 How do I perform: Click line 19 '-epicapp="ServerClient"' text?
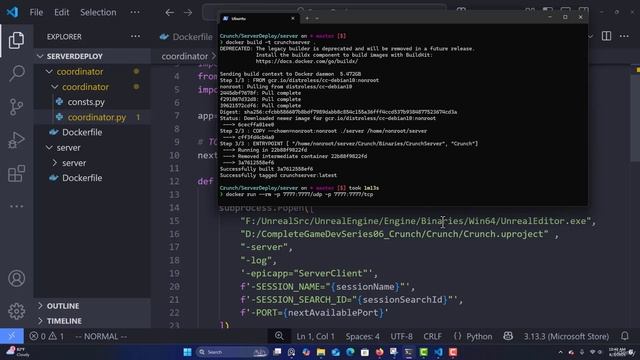coord(309,273)
